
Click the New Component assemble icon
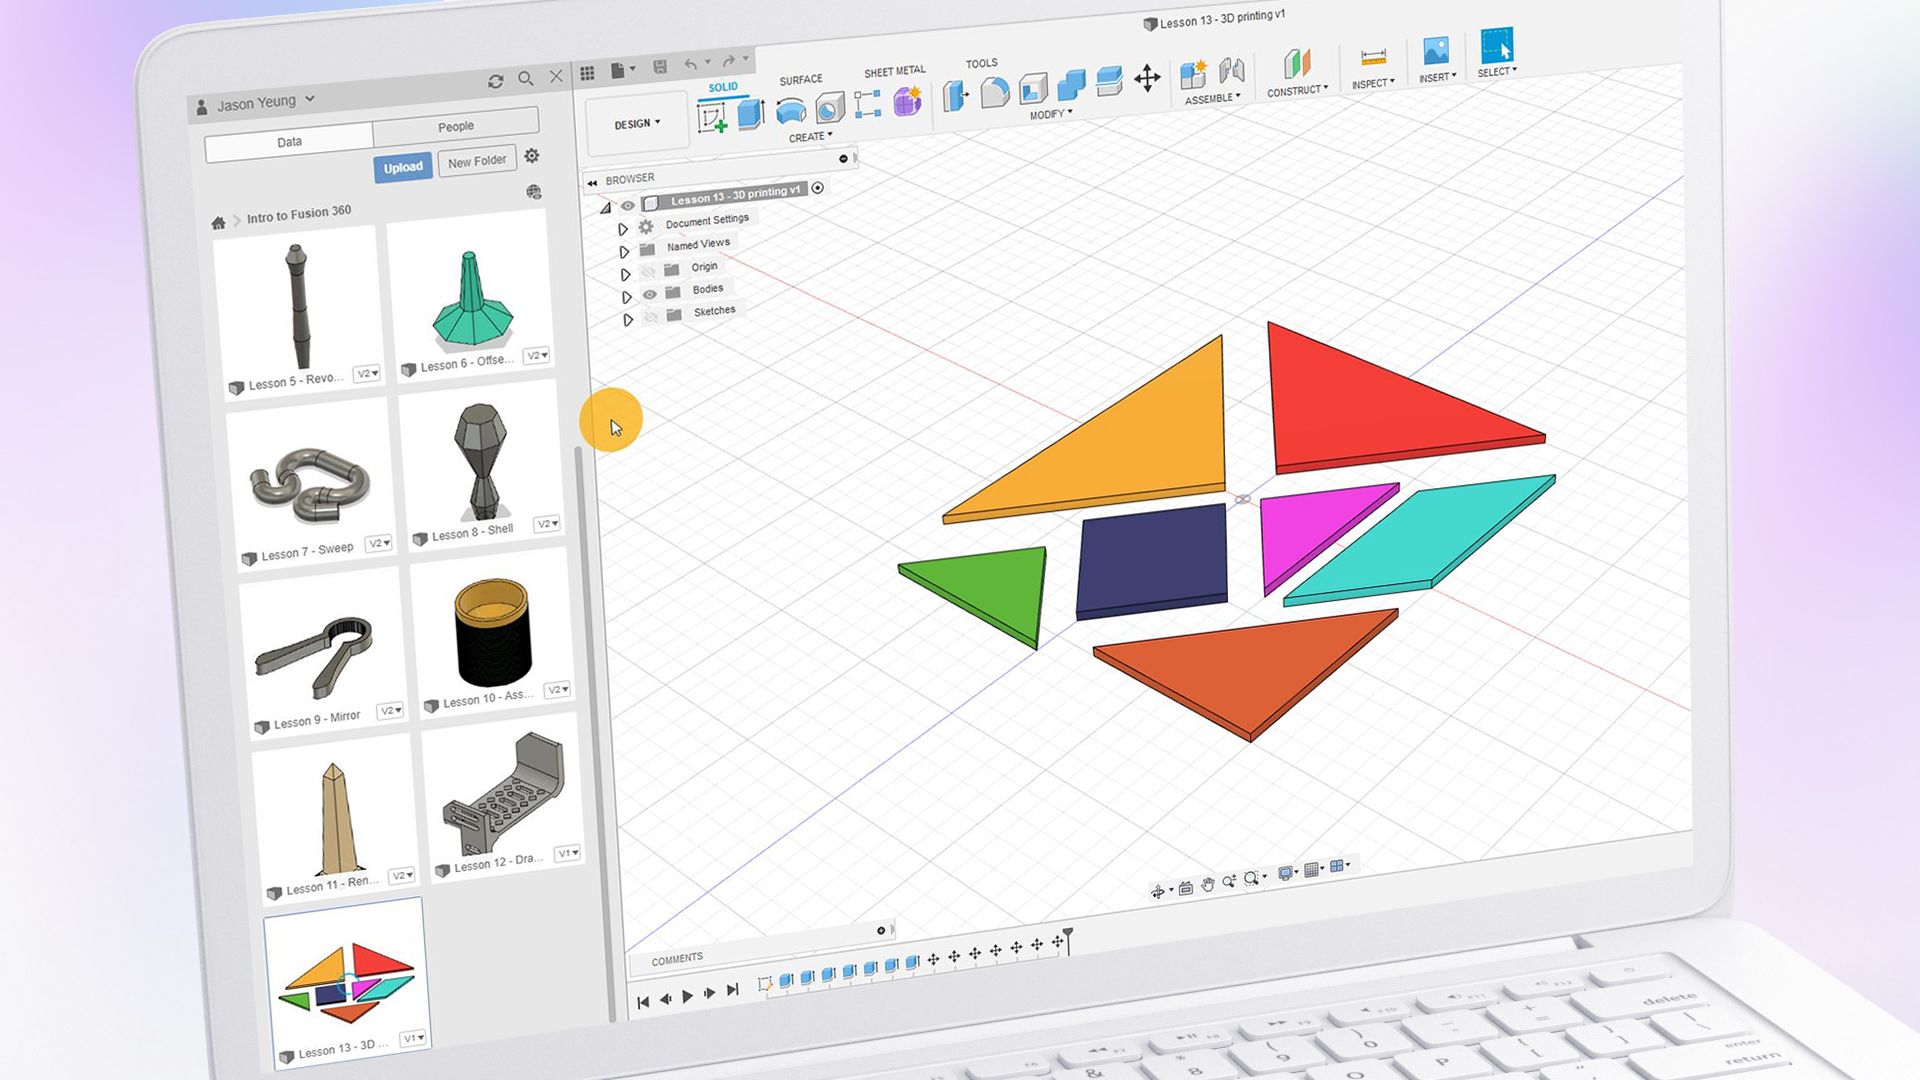click(x=1193, y=74)
